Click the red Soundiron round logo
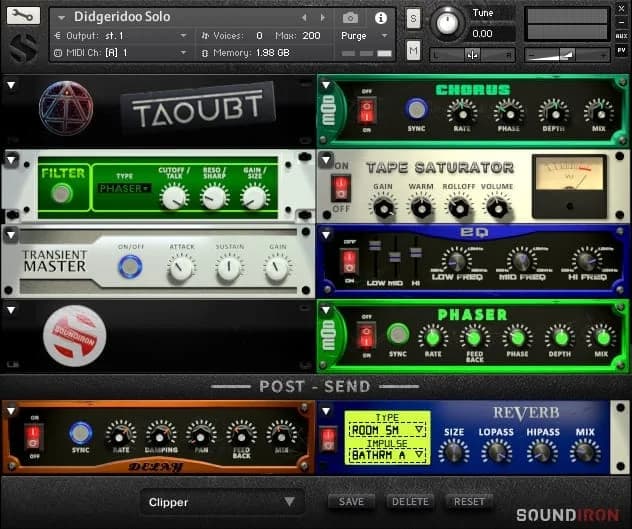632x529 pixels. [76, 335]
